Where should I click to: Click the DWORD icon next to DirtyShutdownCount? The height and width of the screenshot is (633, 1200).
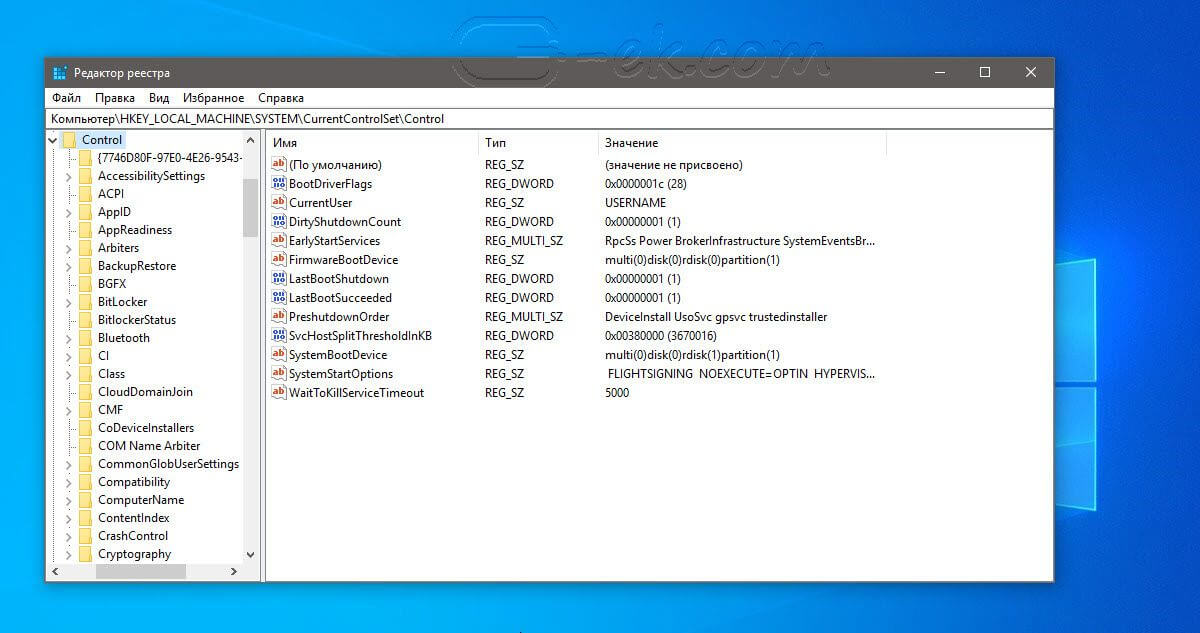coord(279,222)
